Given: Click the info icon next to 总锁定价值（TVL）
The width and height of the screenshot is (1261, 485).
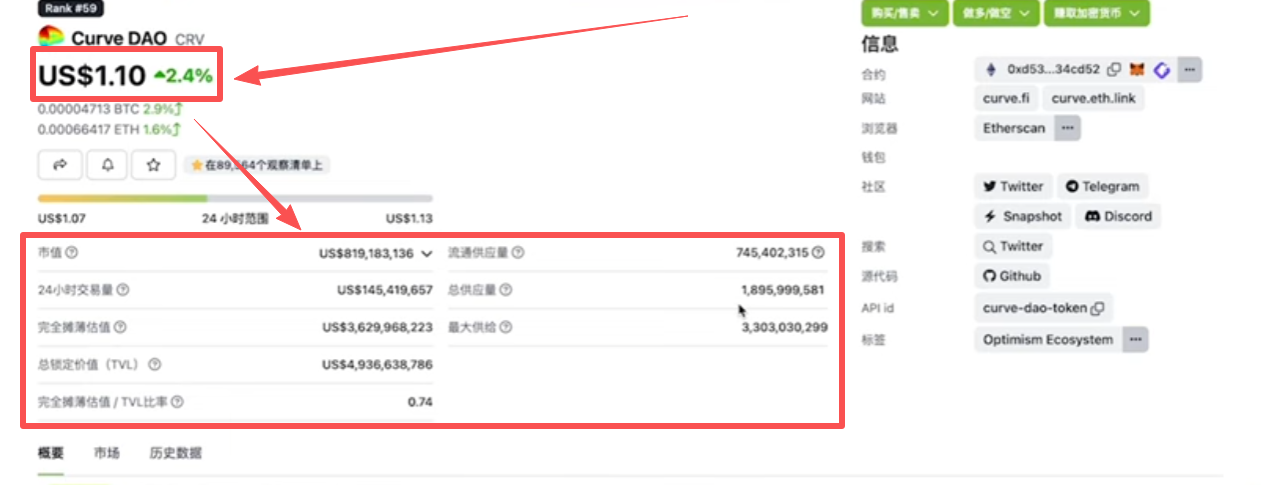Looking at the screenshot, I should click(154, 364).
